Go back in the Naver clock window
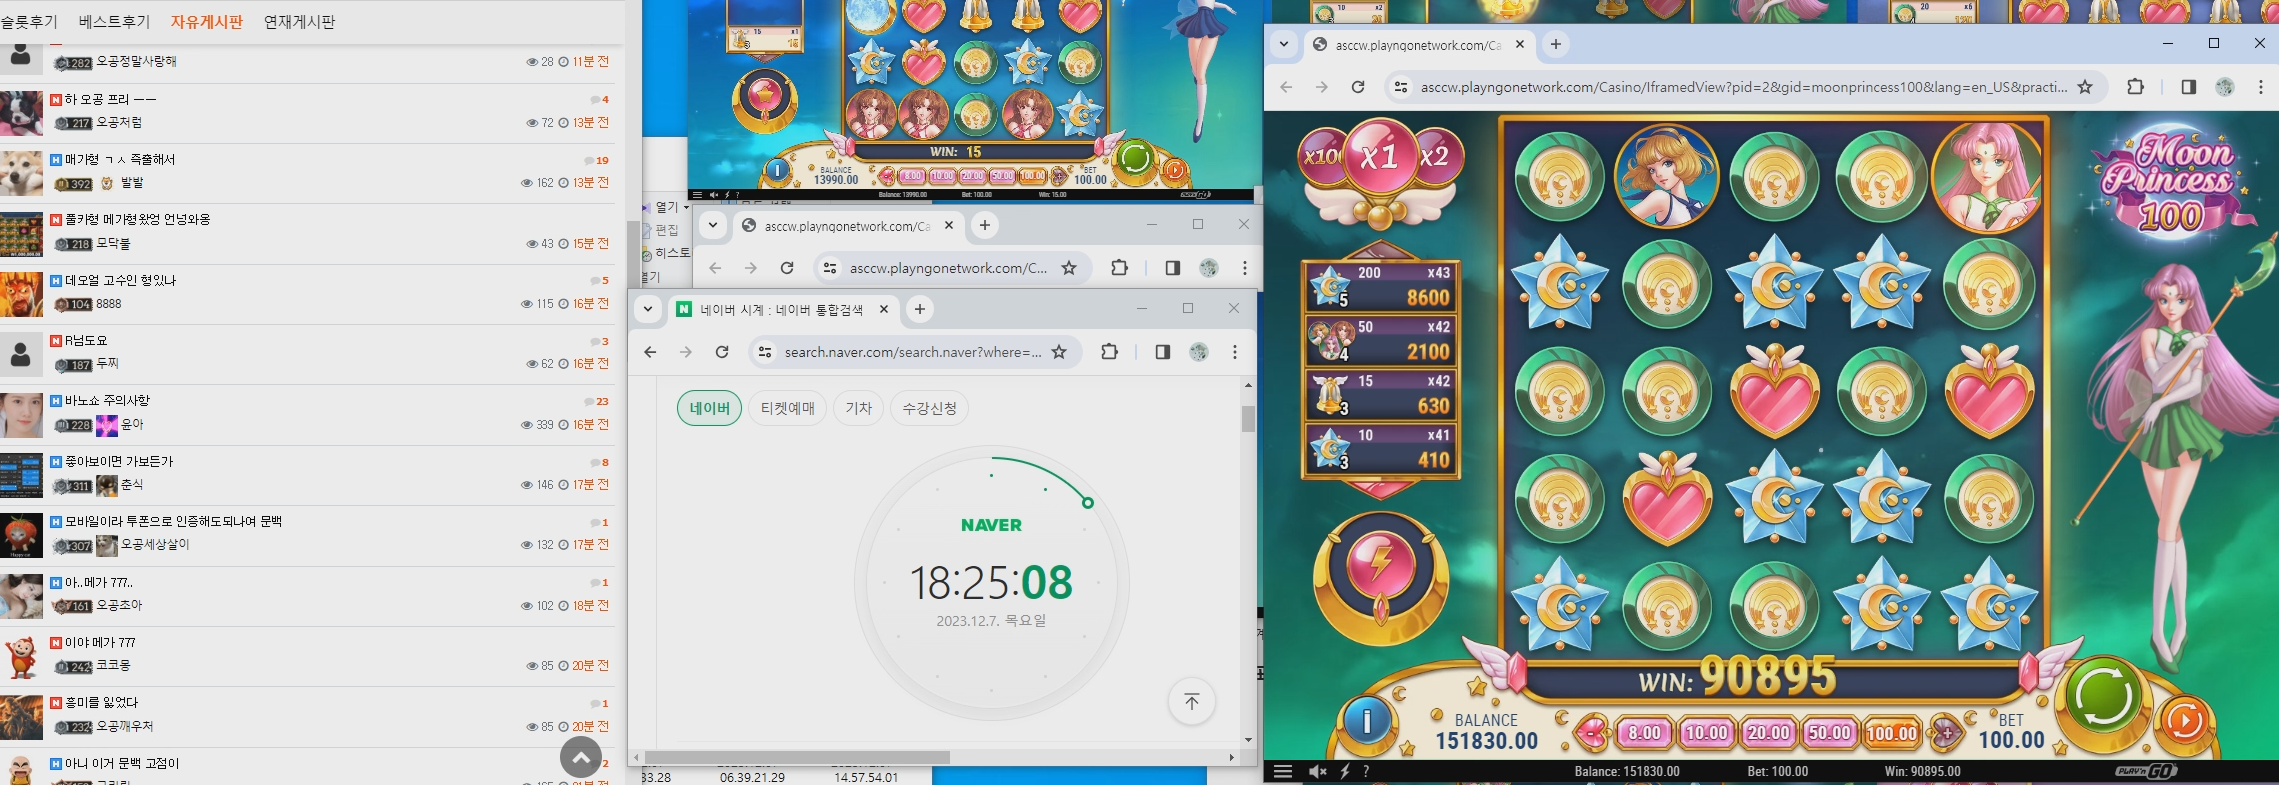The width and height of the screenshot is (2279, 785). pos(650,352)
